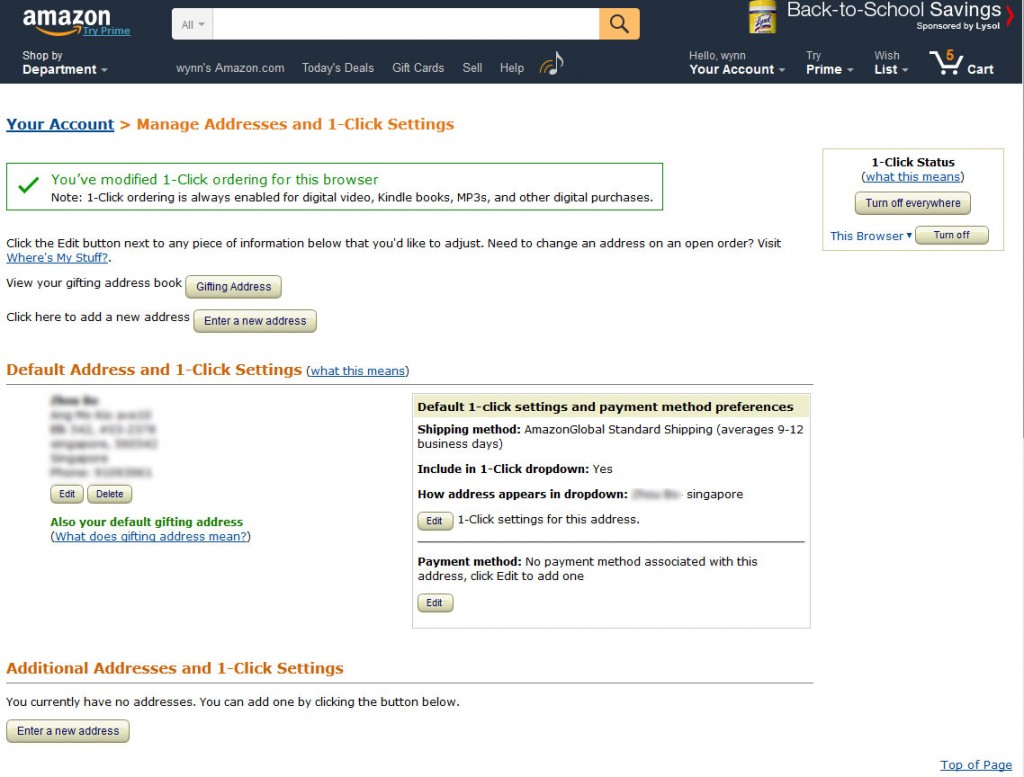The height and width of the screenshot is (777, 1024).
Task: Open the Where's My Stuff? link
Action: (x=57, y=258)
